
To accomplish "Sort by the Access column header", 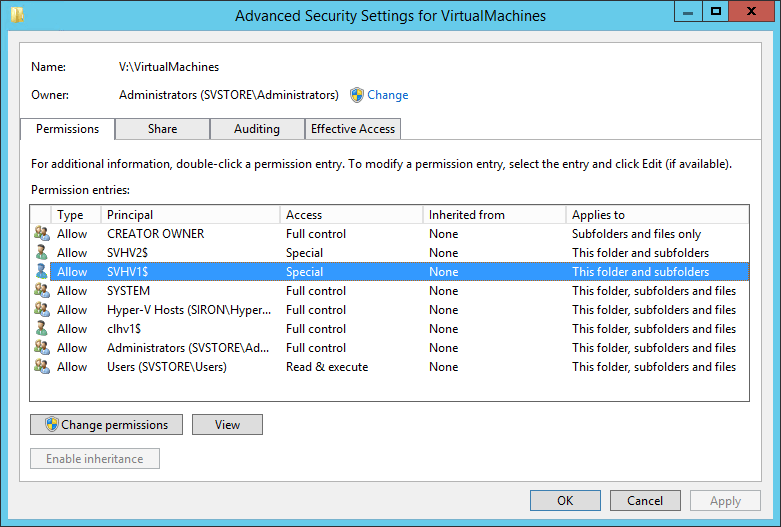I will [x=351, y=215].
